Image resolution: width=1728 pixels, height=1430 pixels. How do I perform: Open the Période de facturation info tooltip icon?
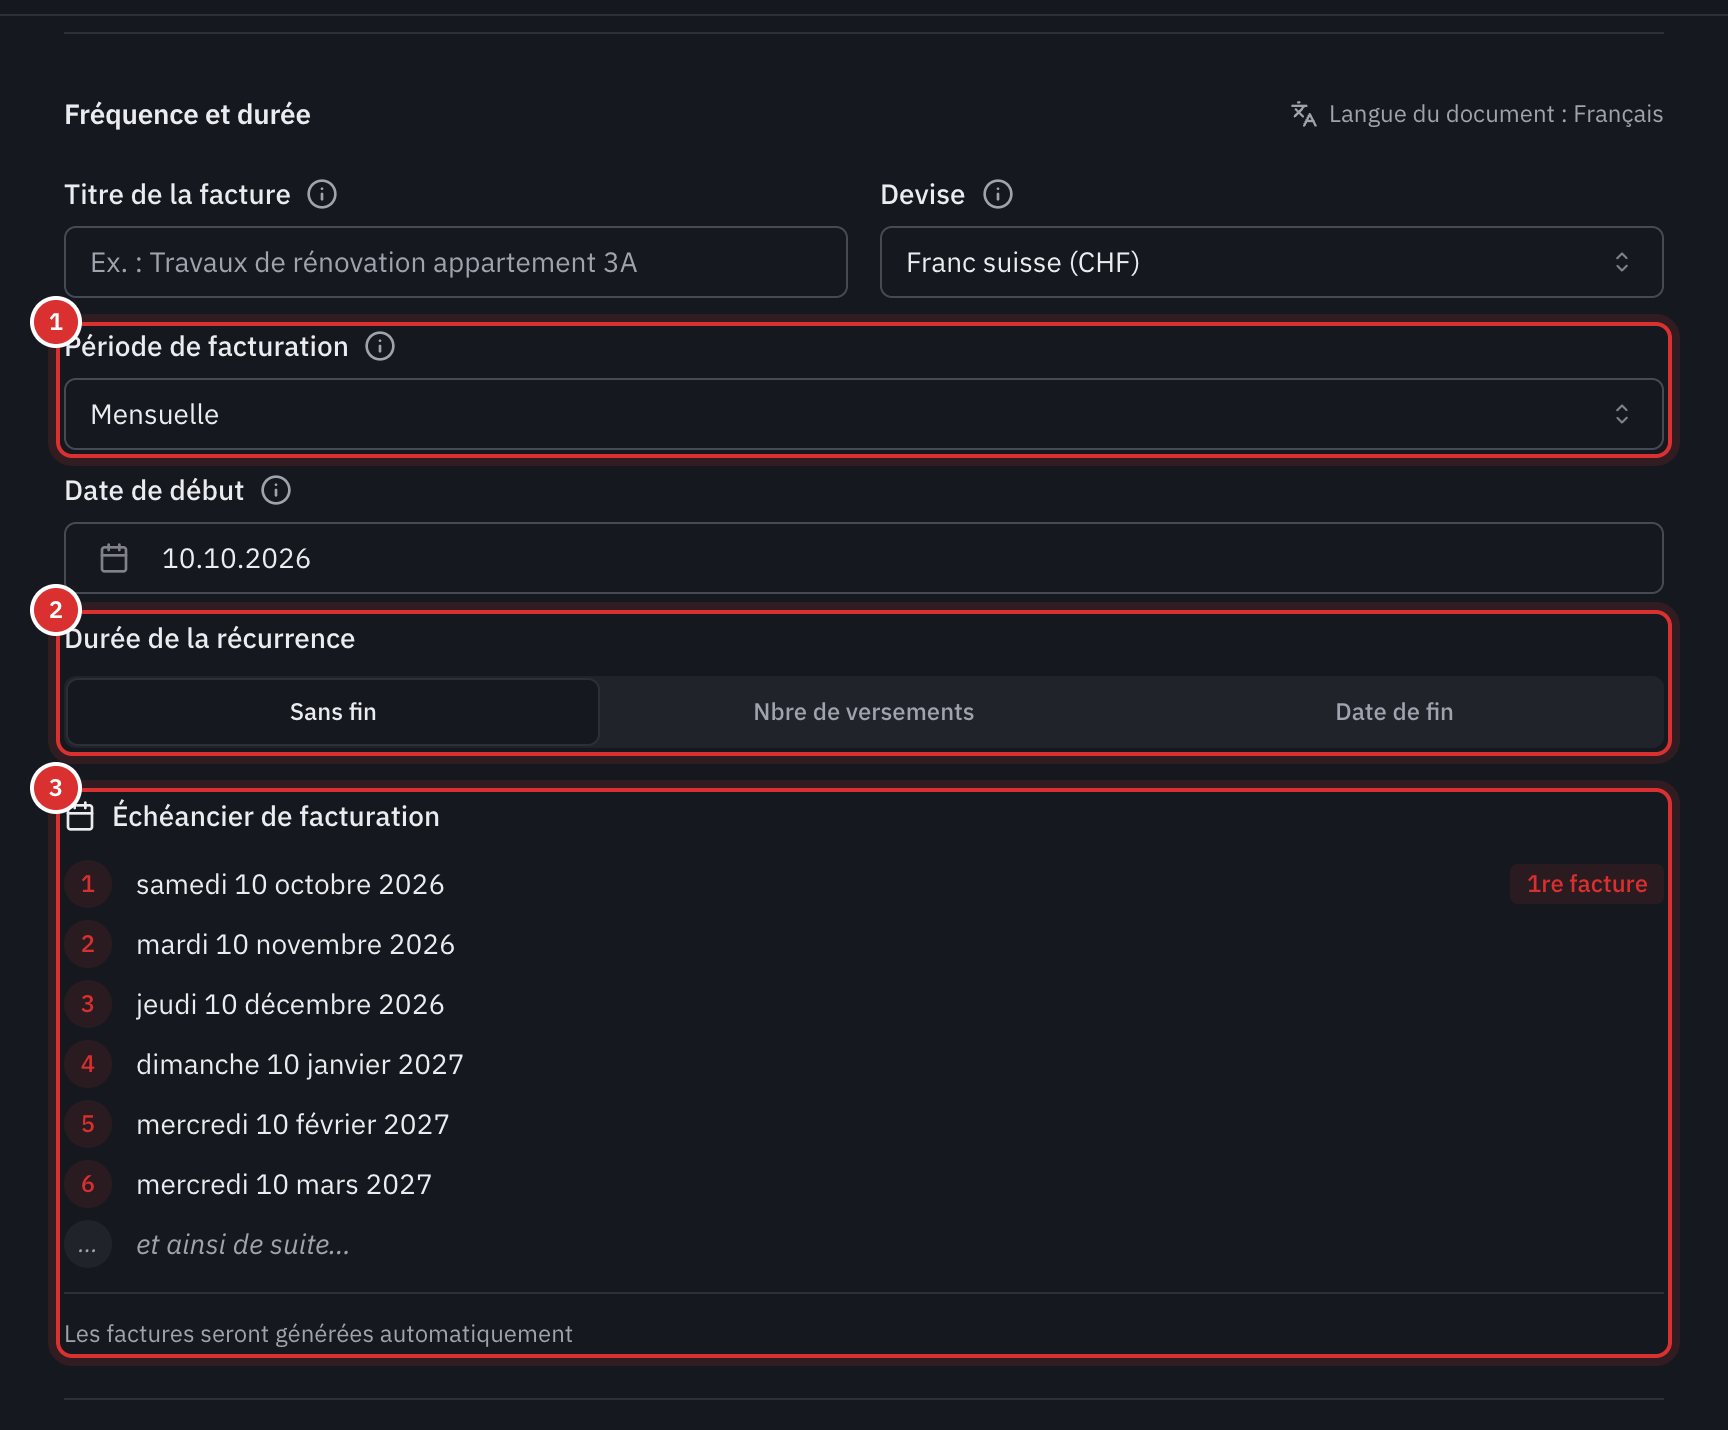380,346
